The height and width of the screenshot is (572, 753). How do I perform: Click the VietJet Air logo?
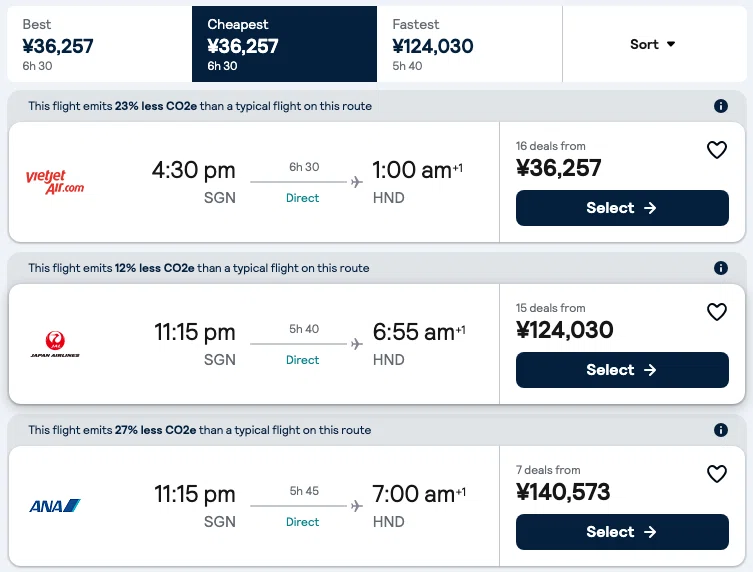click(55, 182)
